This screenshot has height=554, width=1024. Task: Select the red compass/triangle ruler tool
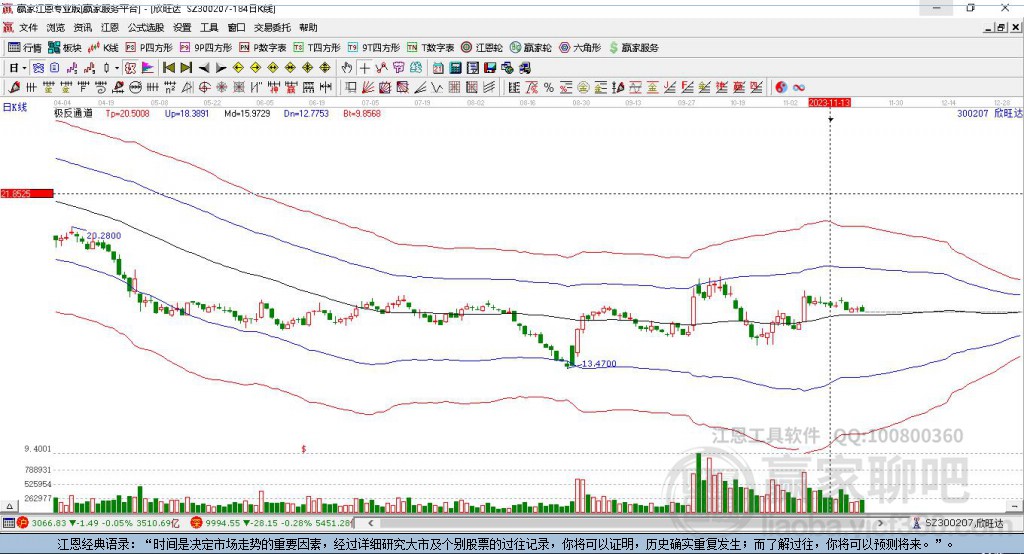coord(118,88)
